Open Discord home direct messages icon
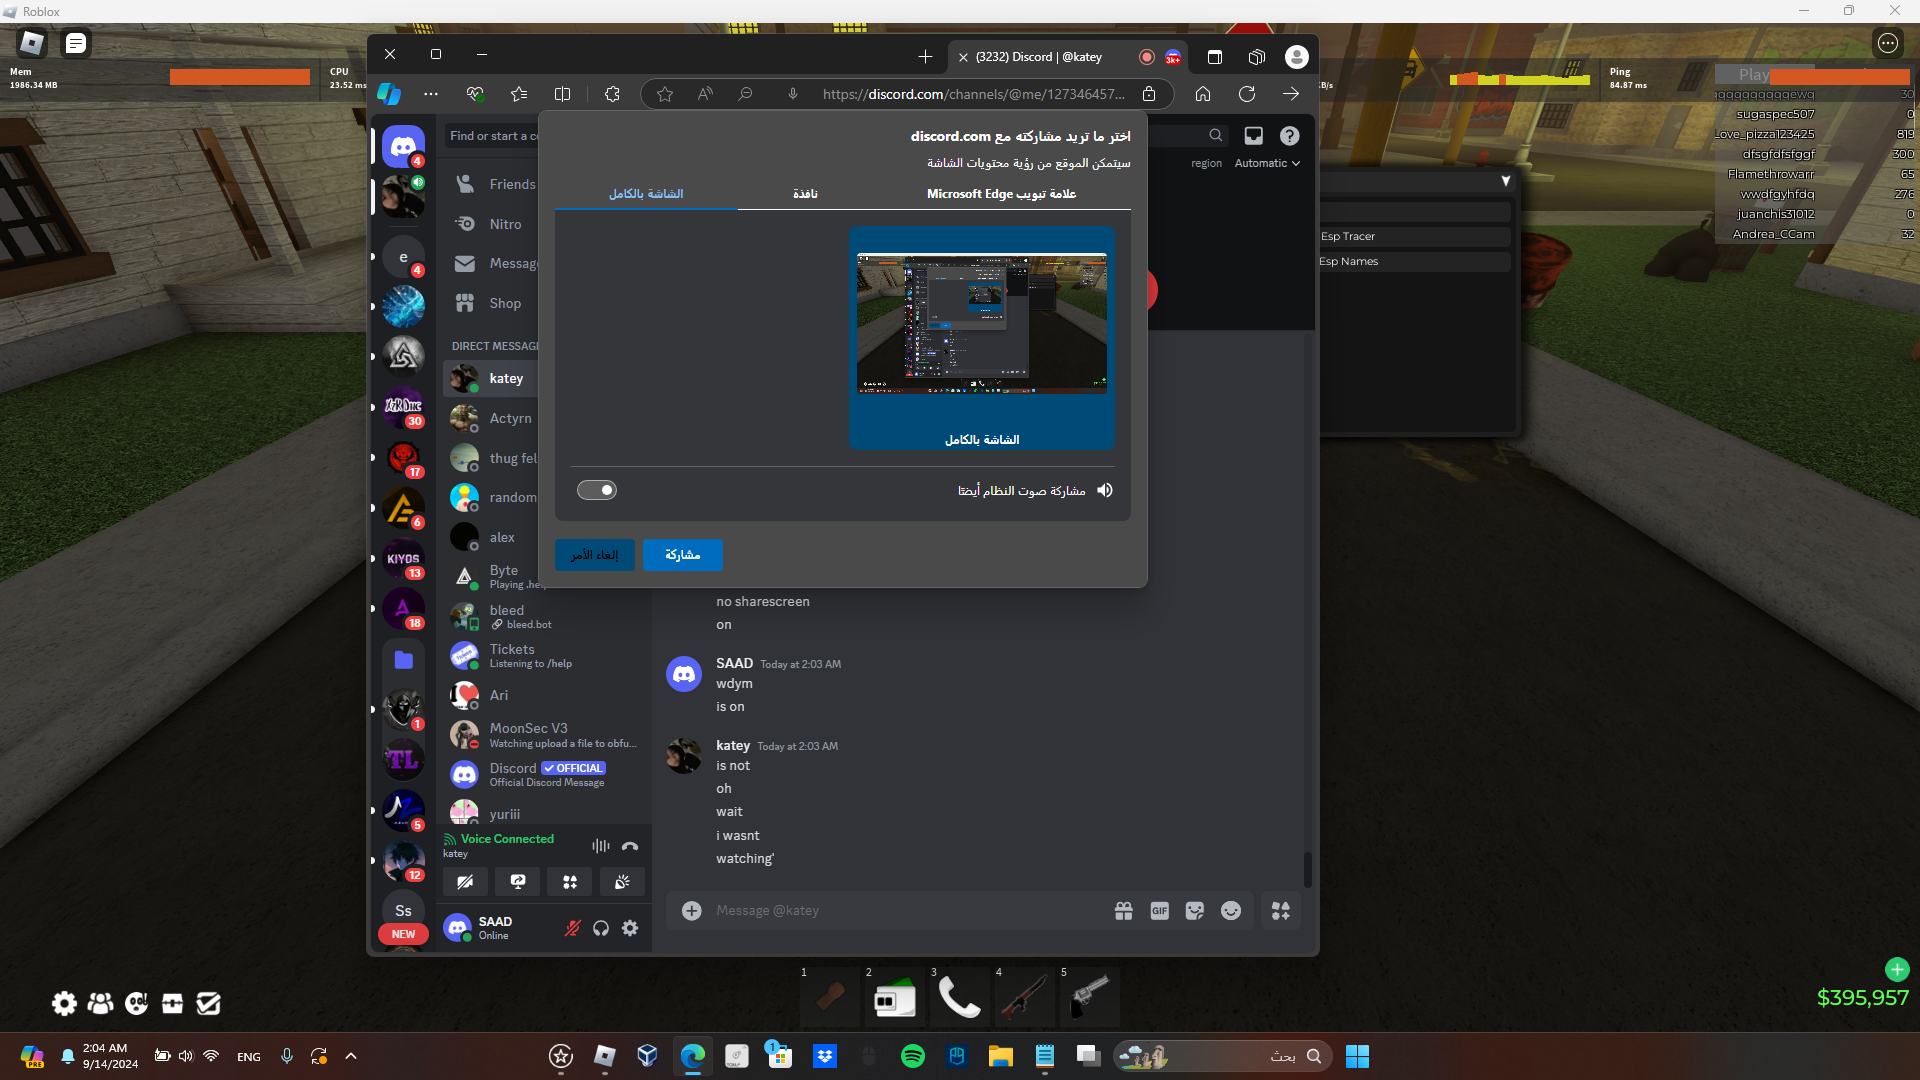 click(403, 147)
